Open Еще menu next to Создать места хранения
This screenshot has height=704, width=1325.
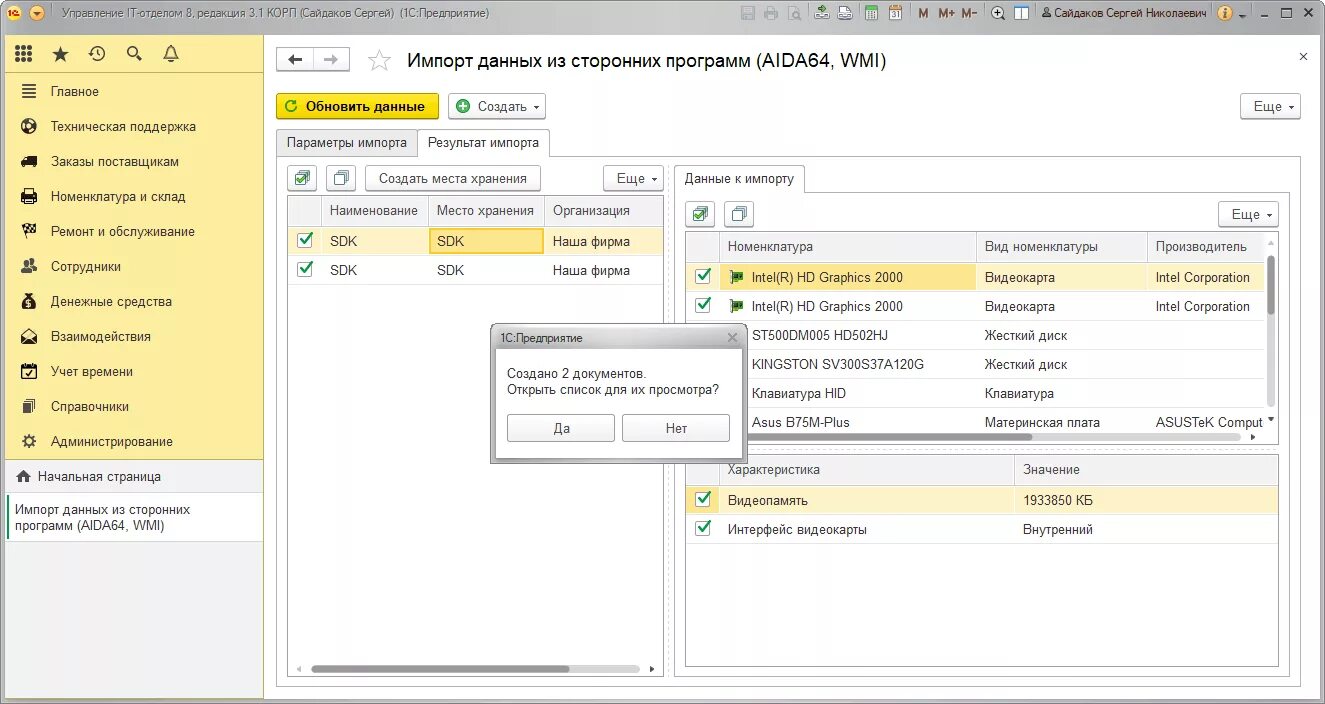point(633,178)
